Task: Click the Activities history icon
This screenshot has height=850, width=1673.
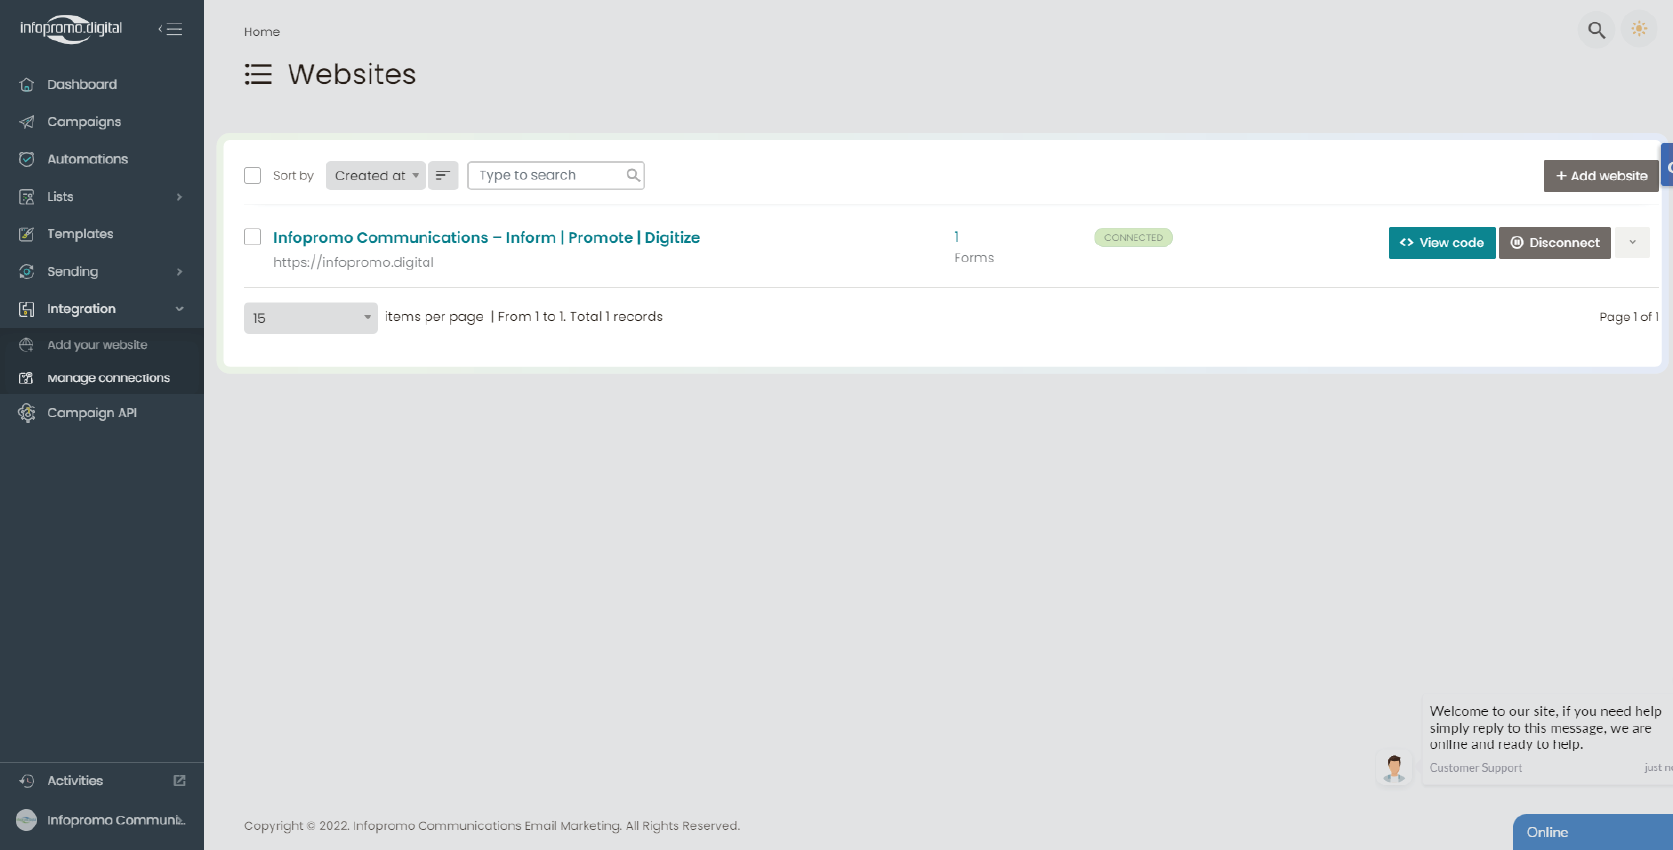Action: 27,781
